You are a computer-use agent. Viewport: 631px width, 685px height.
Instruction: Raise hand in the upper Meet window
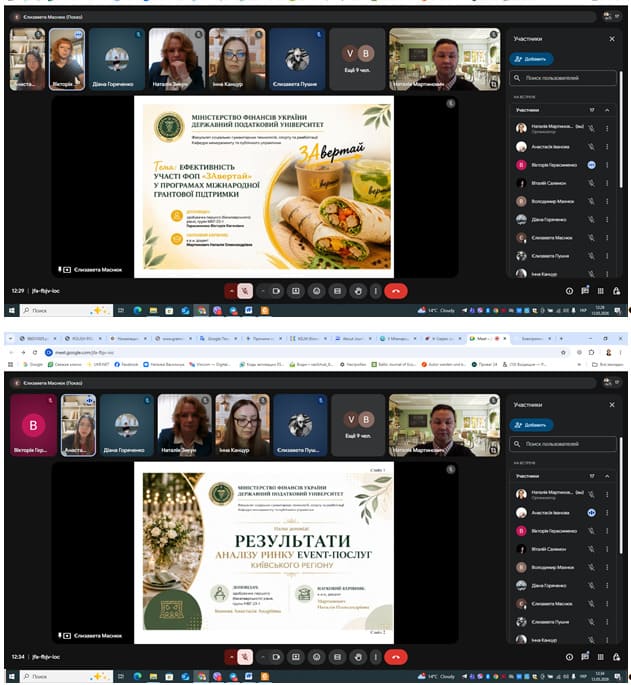(358, 291)
